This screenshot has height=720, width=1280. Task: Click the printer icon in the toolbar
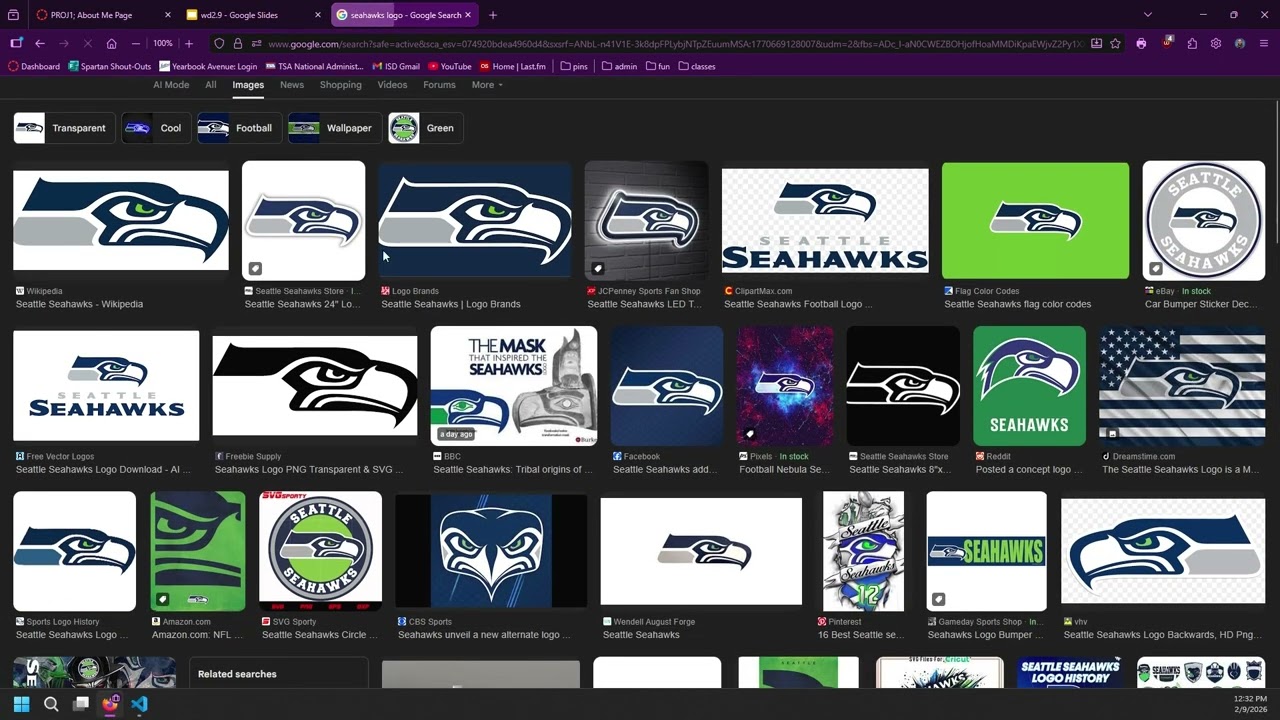[x=1141, y=44]
